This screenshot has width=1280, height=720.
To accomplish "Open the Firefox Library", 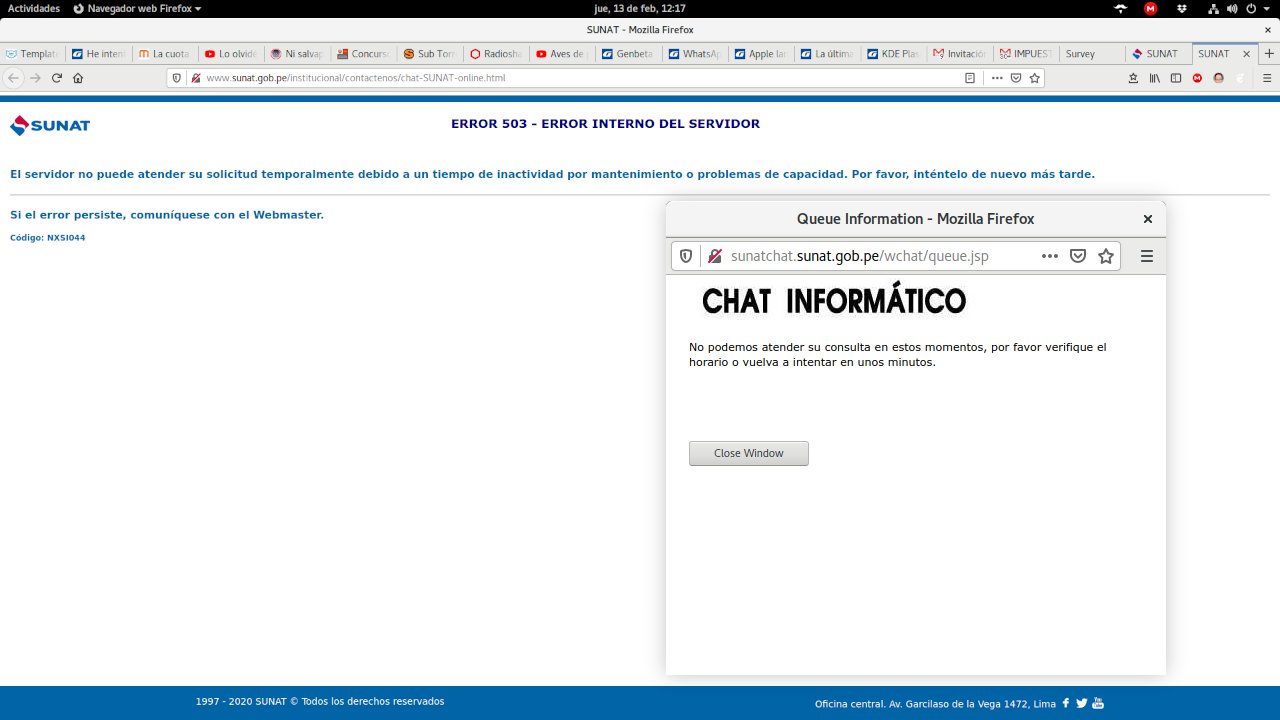I will pos(1156,77).
